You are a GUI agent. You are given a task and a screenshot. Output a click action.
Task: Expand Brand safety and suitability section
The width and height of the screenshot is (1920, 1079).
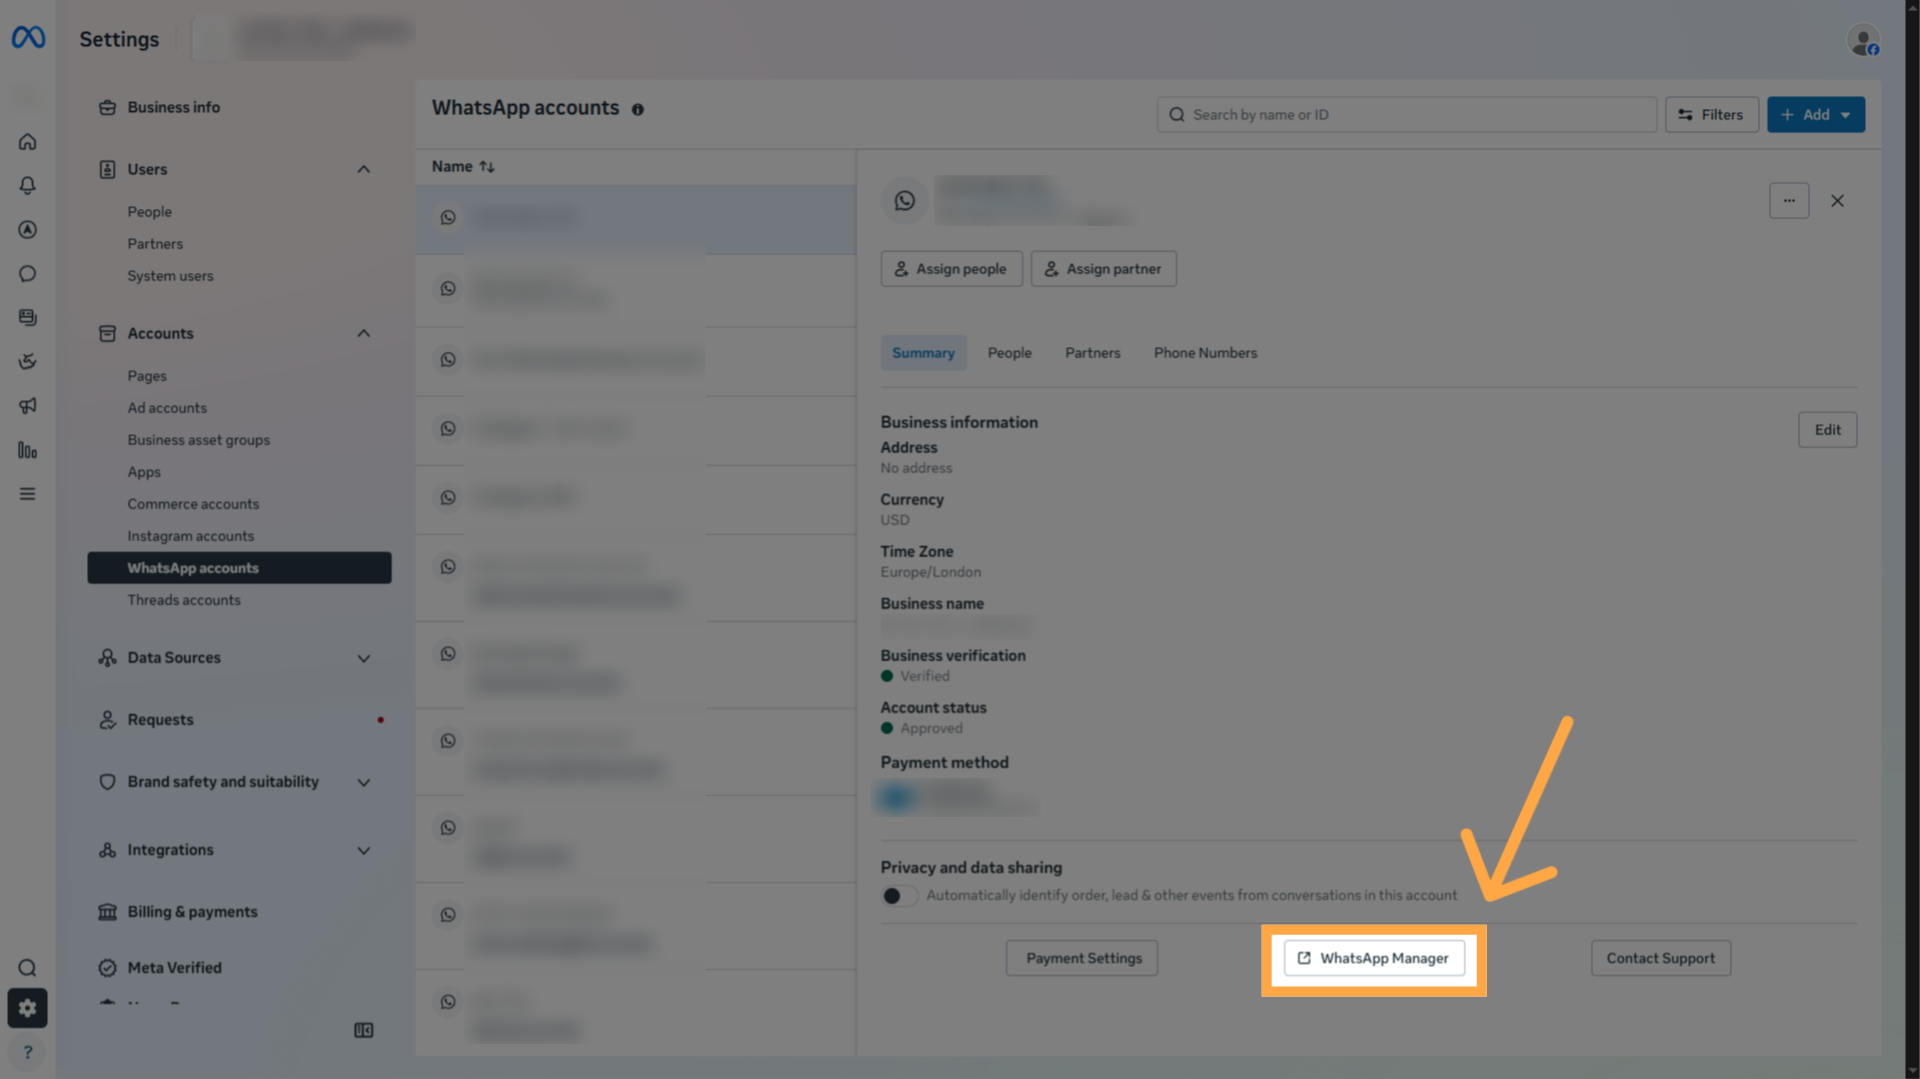tap(364, 782)
